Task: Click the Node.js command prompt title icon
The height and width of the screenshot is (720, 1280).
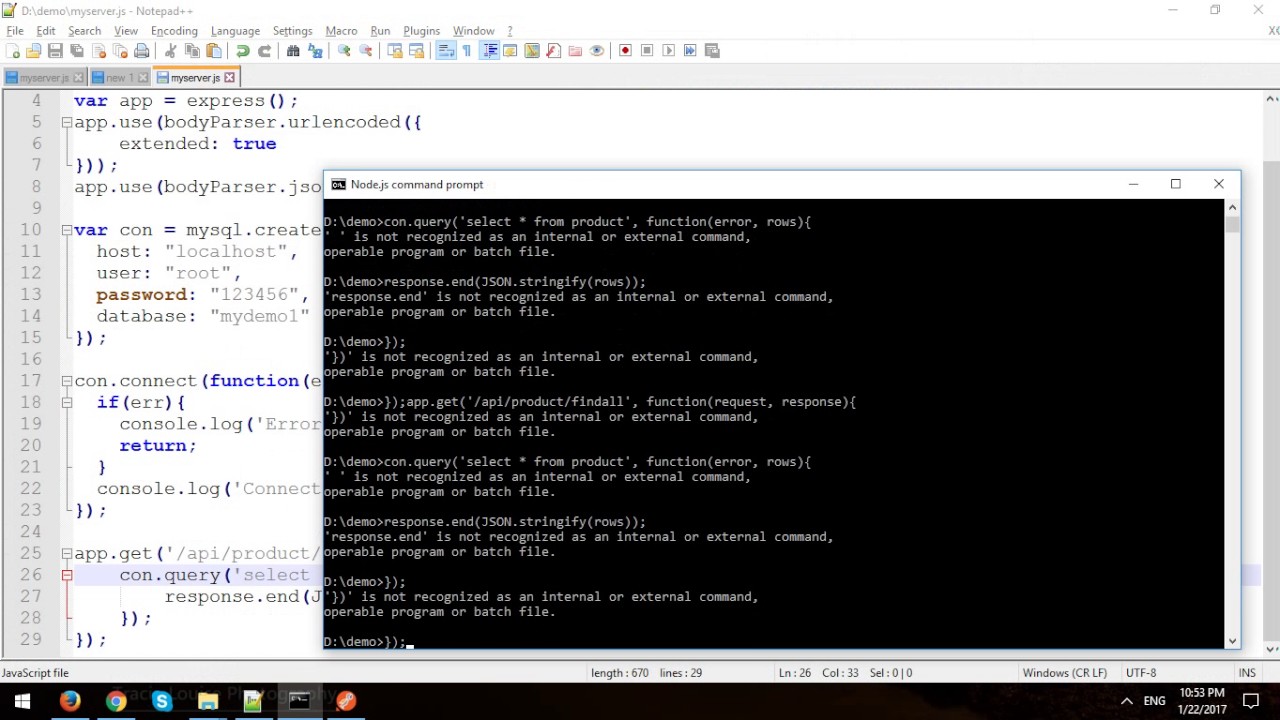Action: (338, 184)
